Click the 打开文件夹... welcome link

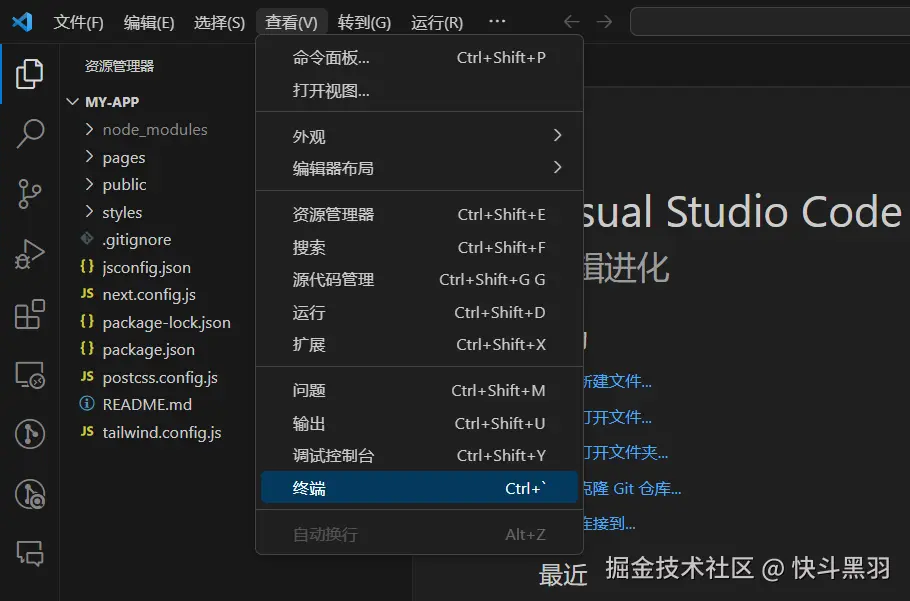pyautogui.click(x=624, y=452)
